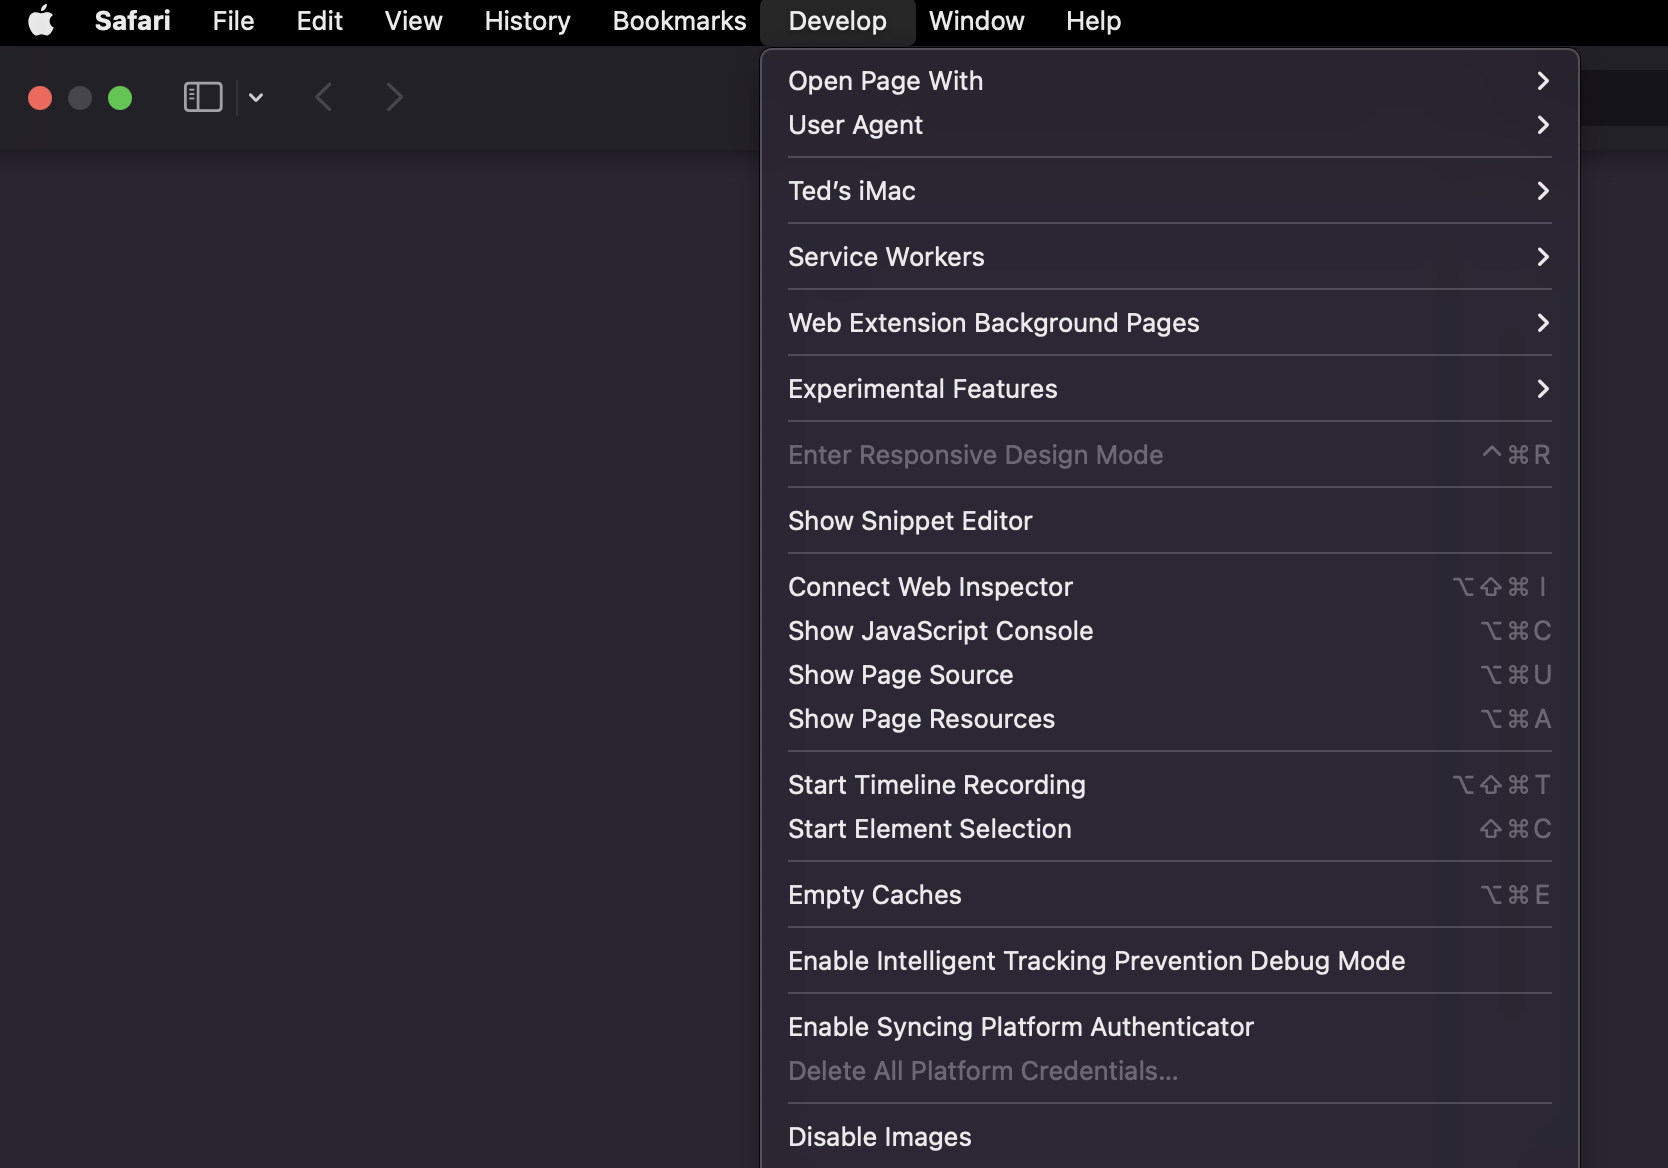This screenshot has width=1668, height=1168.
Task: Enable Intelligent Tracking Prevention Debug Mode
Action: (x=1169, y=961)
